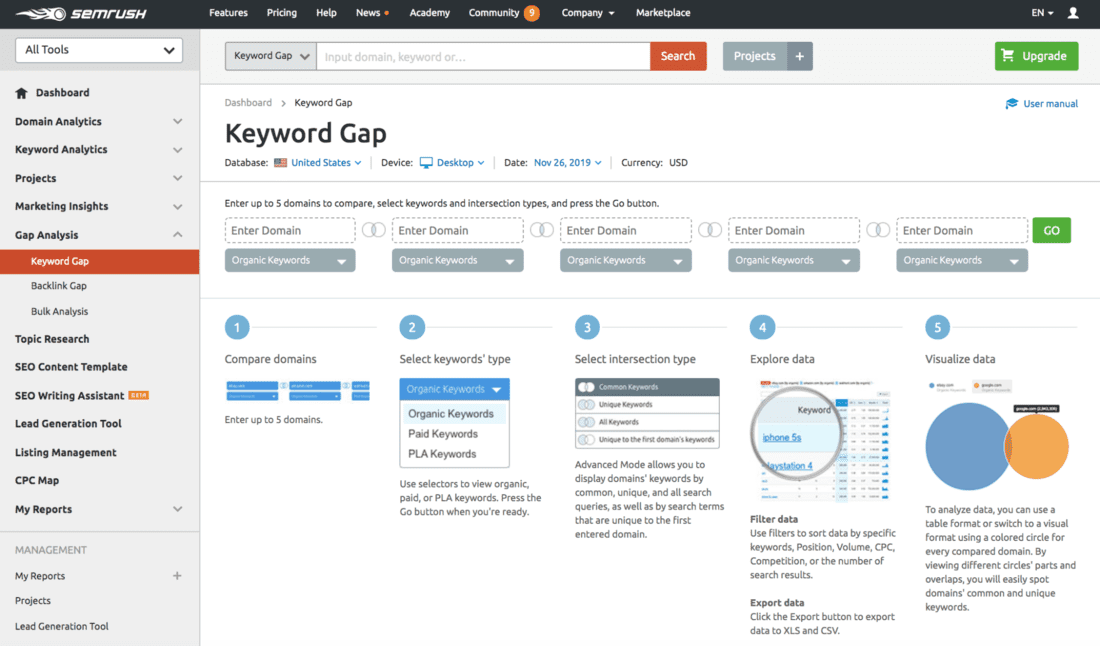Viewport: 1100px width, 646px height.
Task: Click the paper-plane icon beside User manual
Action: point(1010,103)
